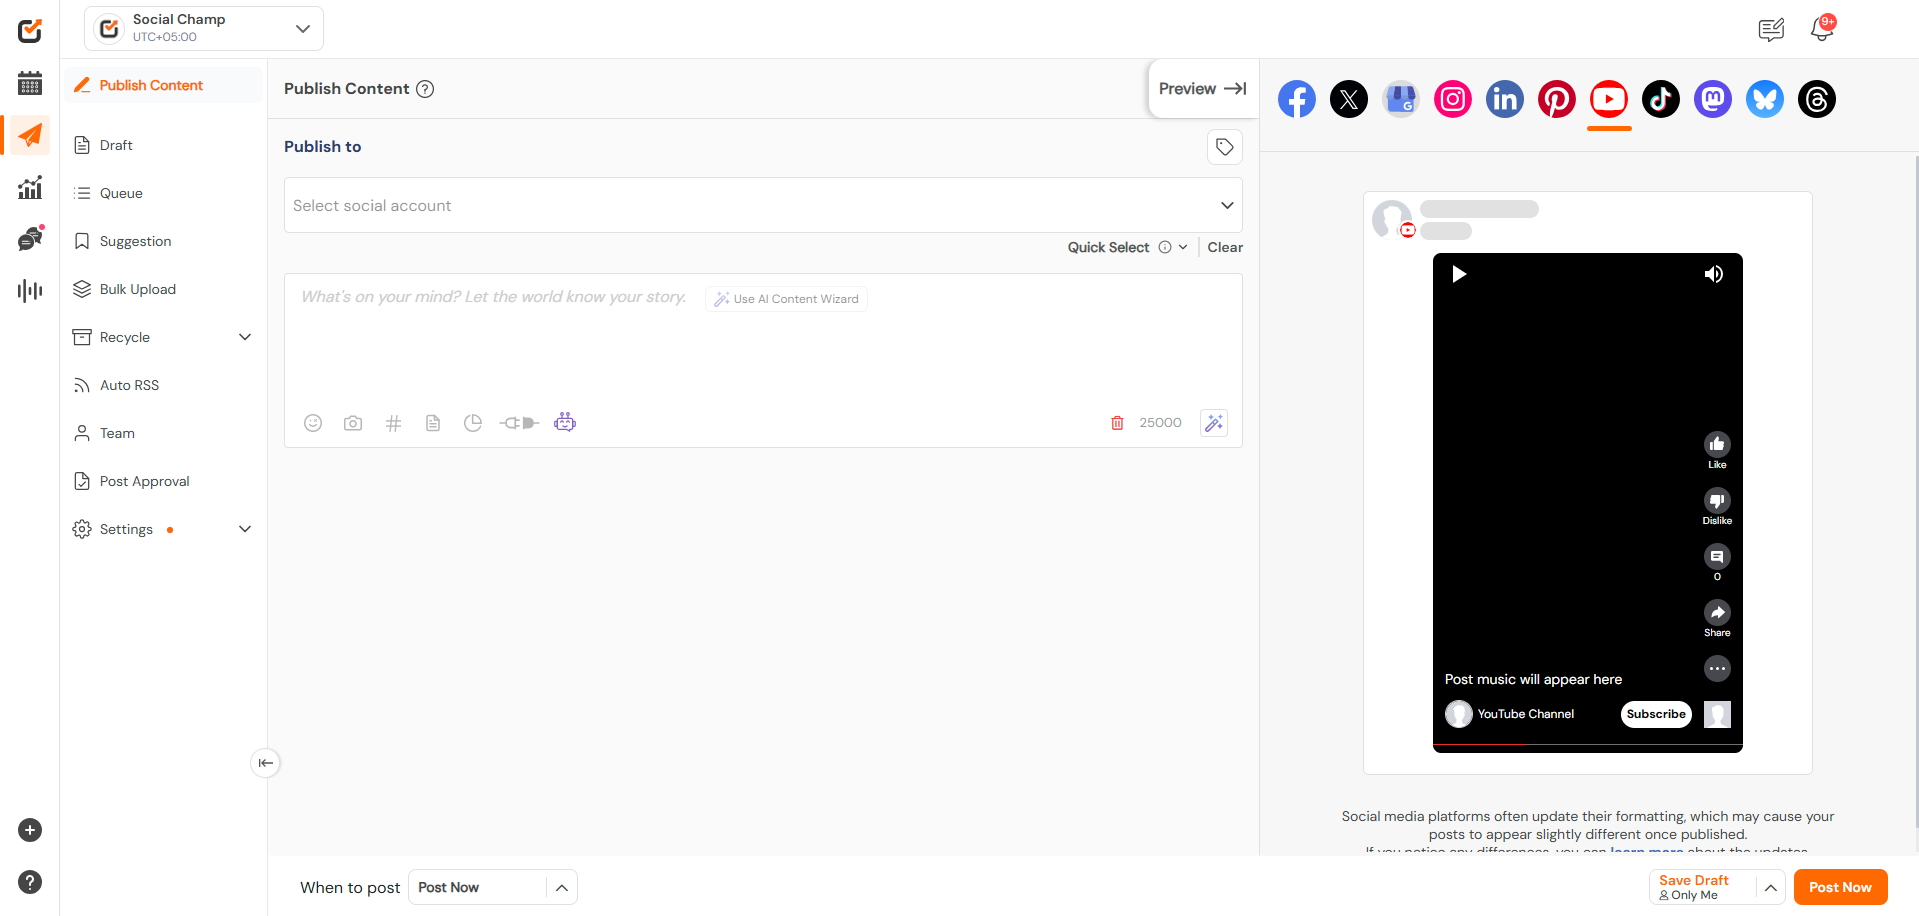Clear content using the red trash icon
Viewport: 1919px width, 916px height.
point(1117,423)
